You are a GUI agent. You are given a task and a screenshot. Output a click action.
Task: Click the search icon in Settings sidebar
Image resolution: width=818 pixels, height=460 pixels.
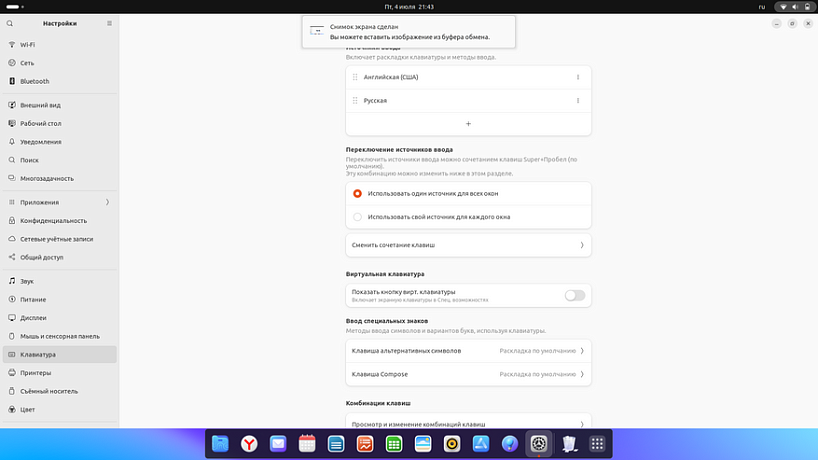point(12,23)
